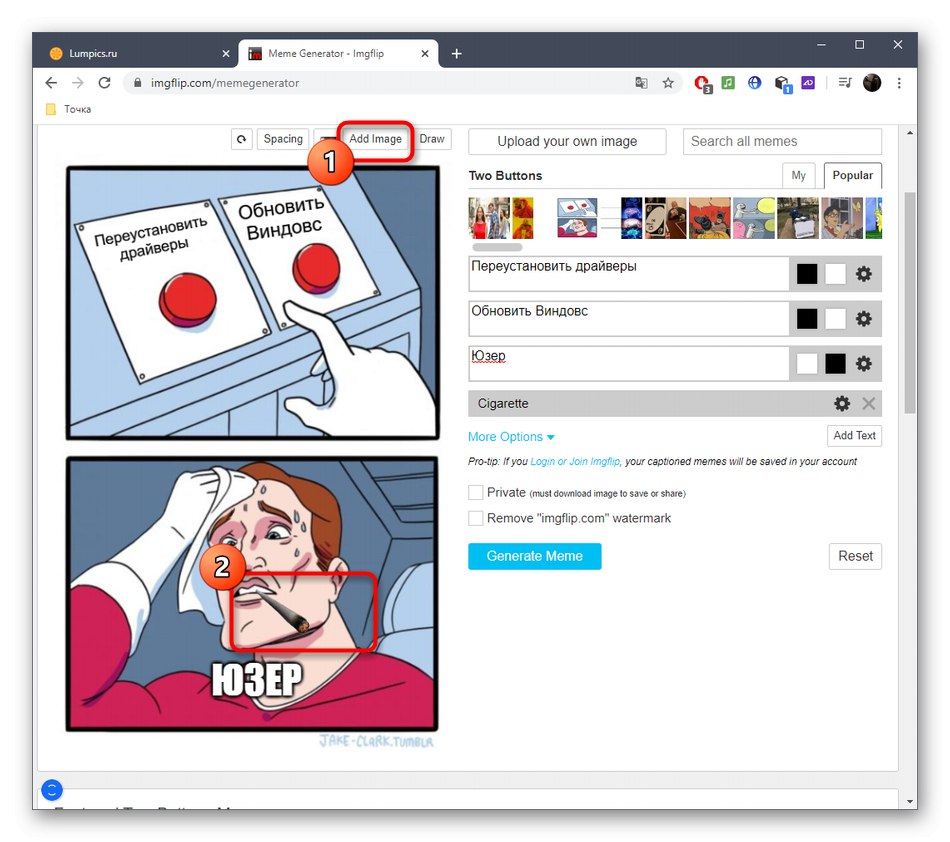
Task: Expand More Options
Action: 511,437
